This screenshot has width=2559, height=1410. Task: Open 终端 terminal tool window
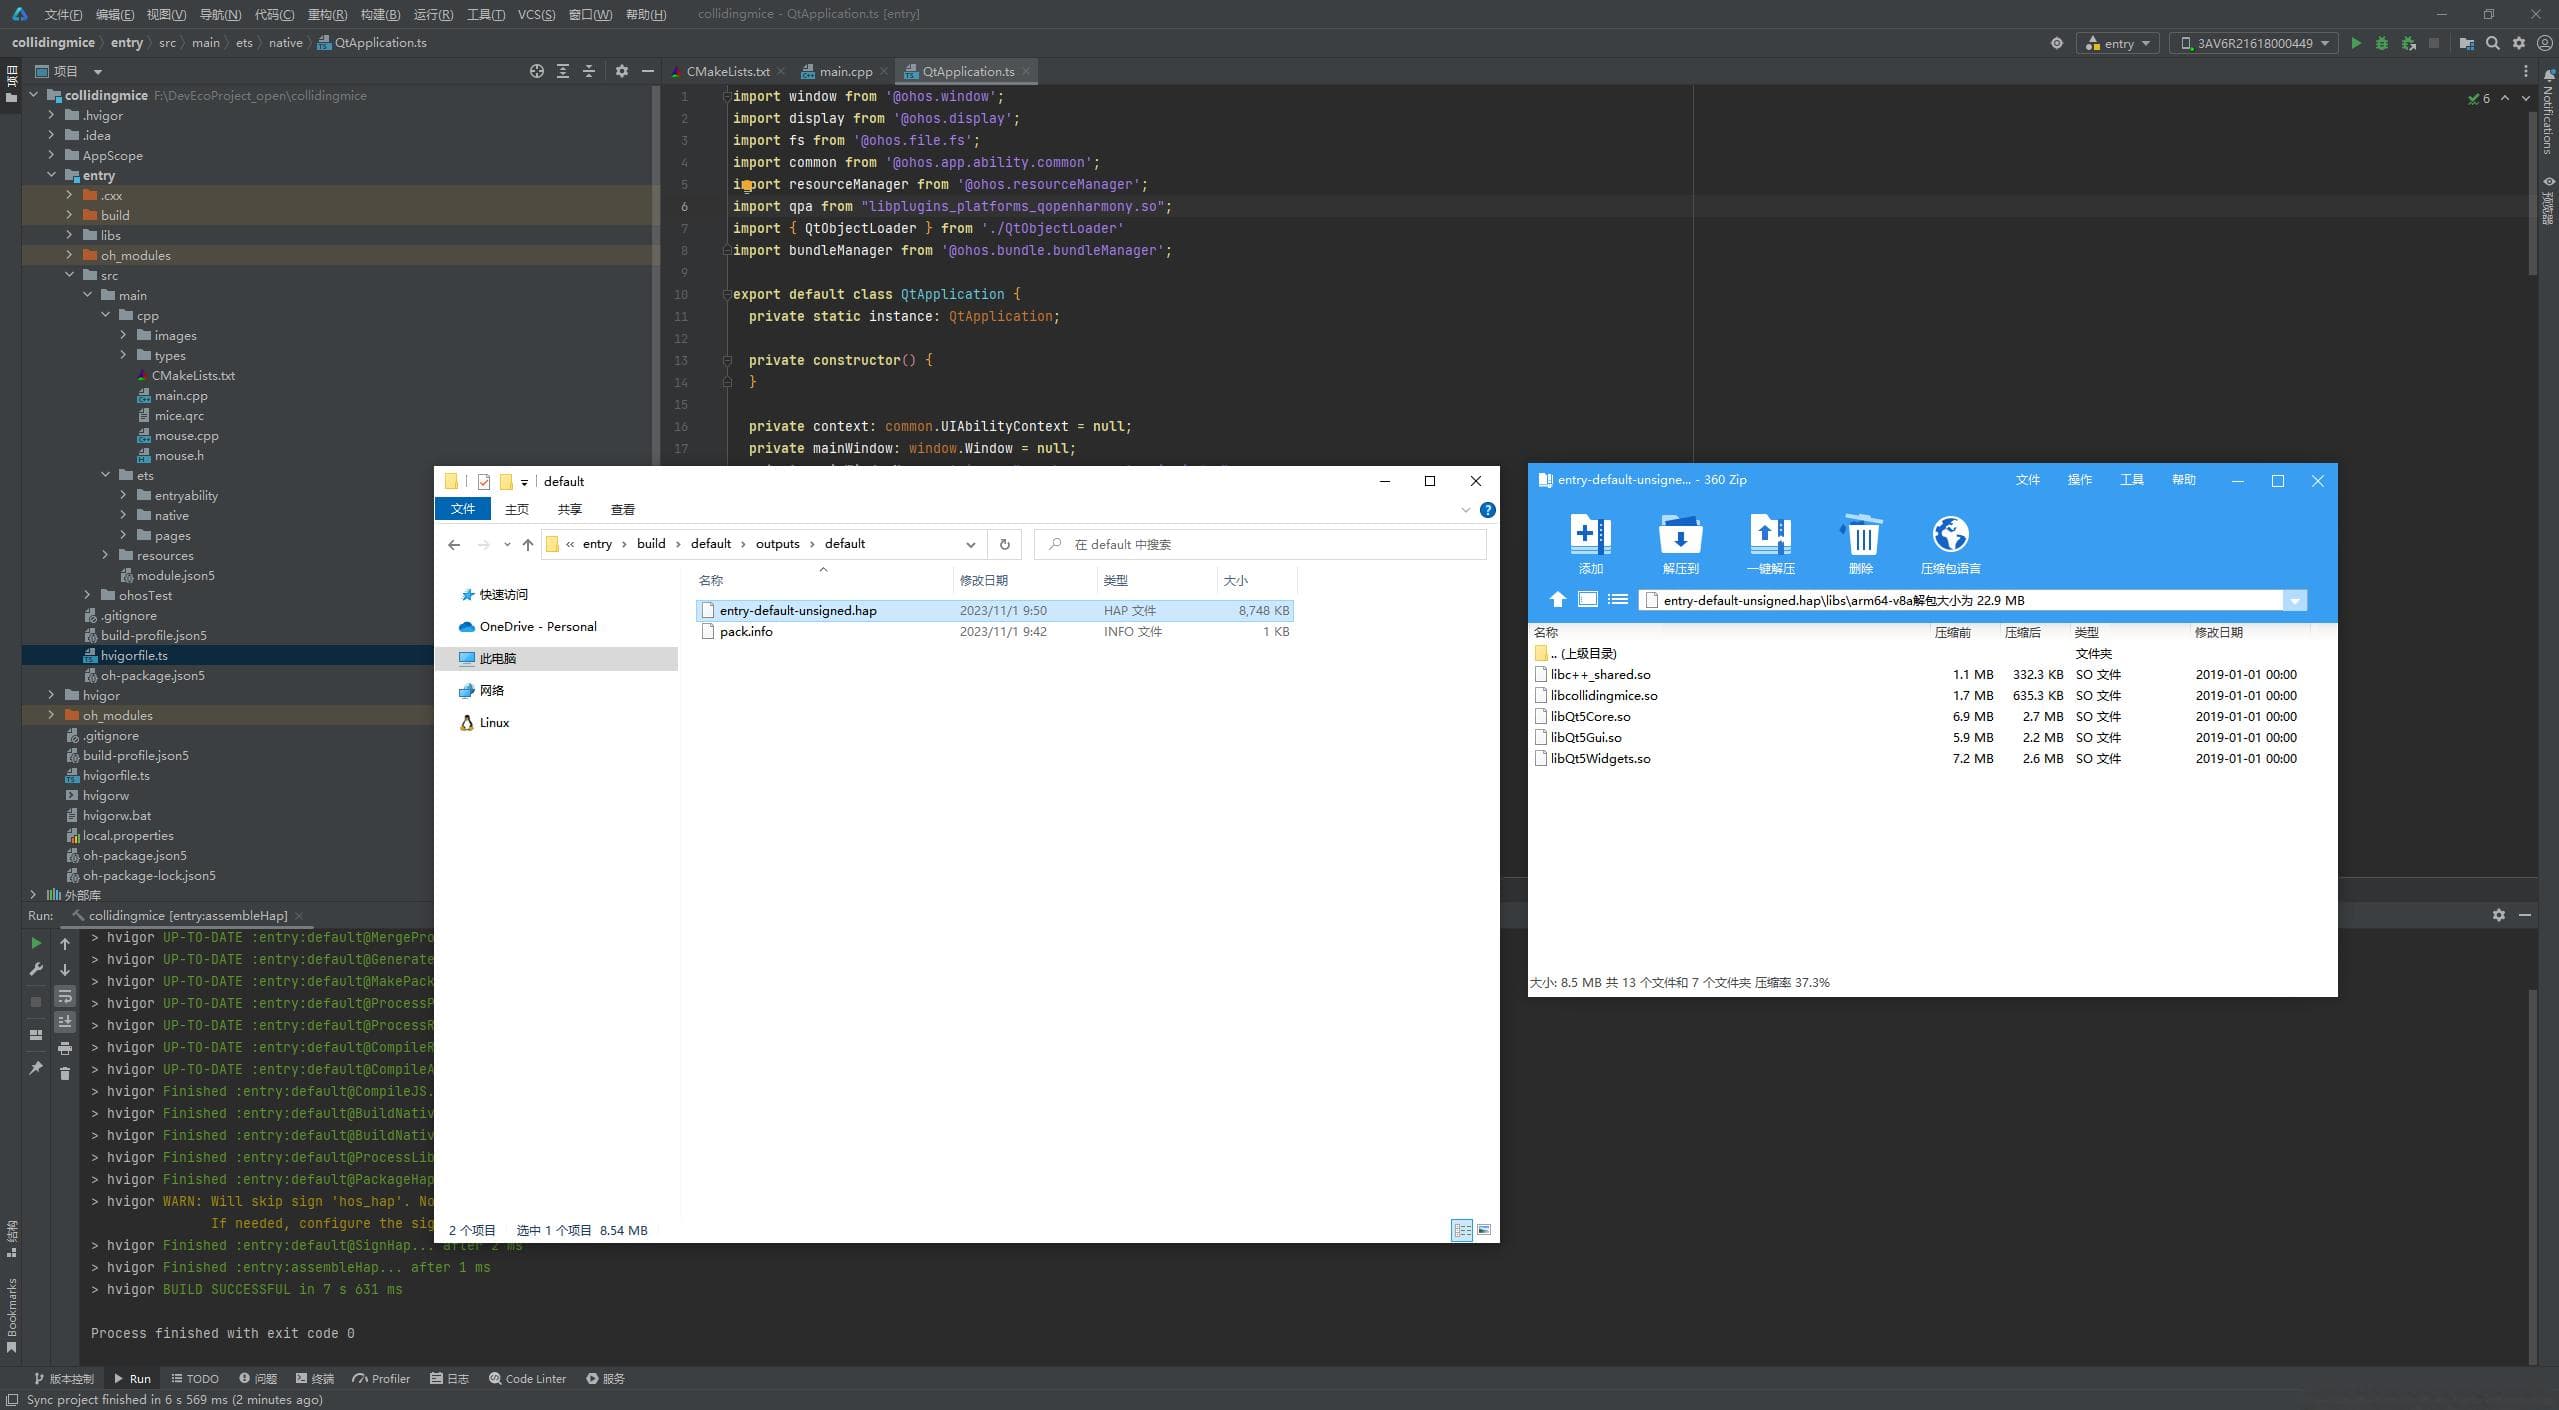pos(314,1378)
